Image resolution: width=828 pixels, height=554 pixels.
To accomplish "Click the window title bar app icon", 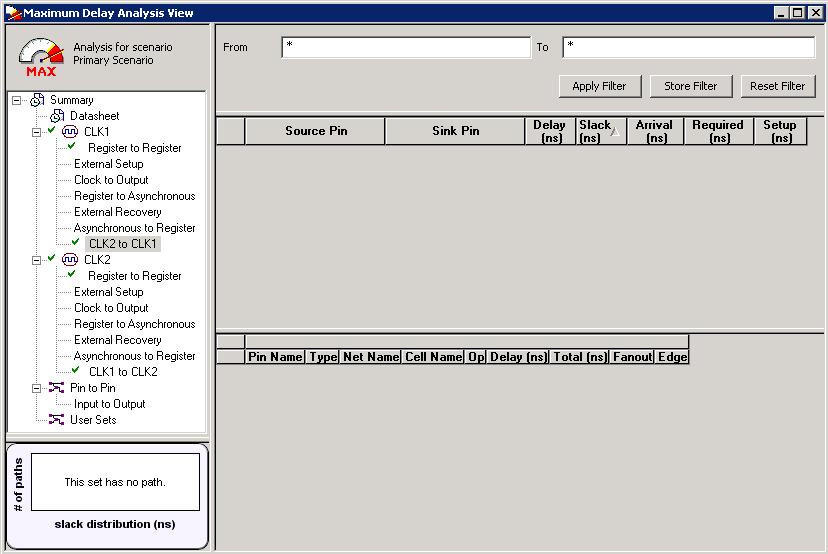I will pyautogui.click(x=13, y=13).
